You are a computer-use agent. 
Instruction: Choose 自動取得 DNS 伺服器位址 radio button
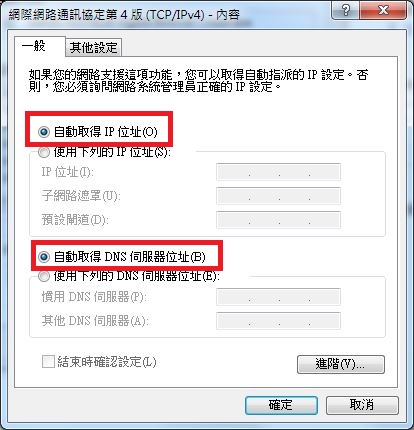coord(44,257)
